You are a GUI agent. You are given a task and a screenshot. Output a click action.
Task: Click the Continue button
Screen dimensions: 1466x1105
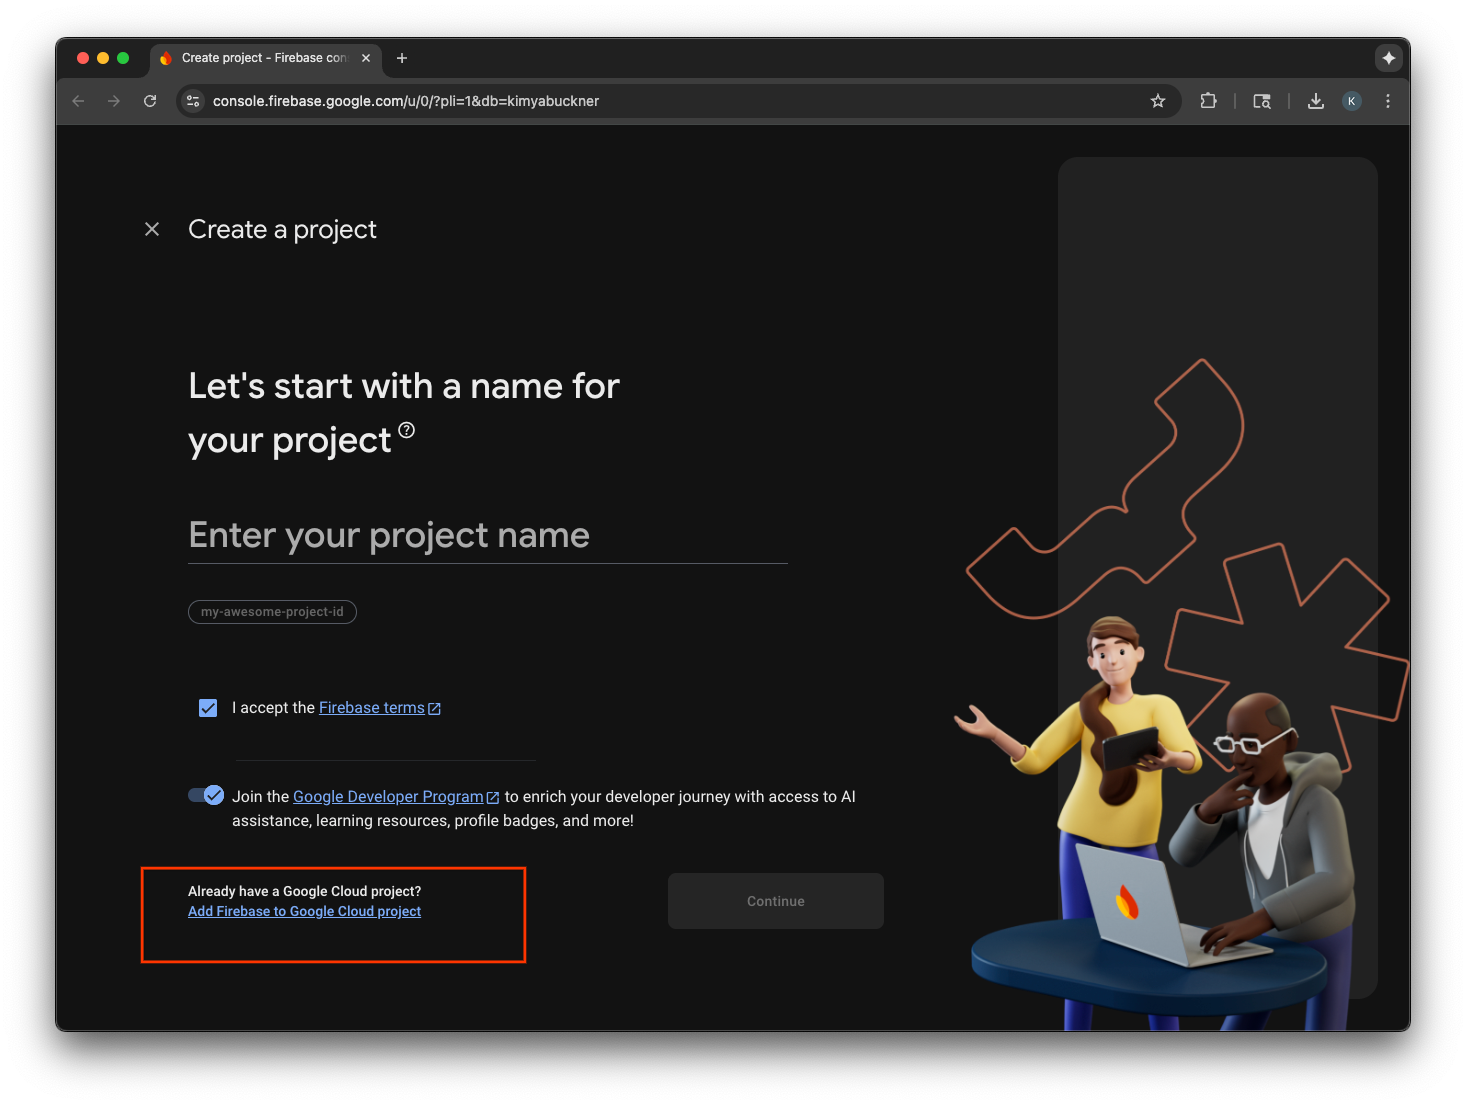(775, 901)
